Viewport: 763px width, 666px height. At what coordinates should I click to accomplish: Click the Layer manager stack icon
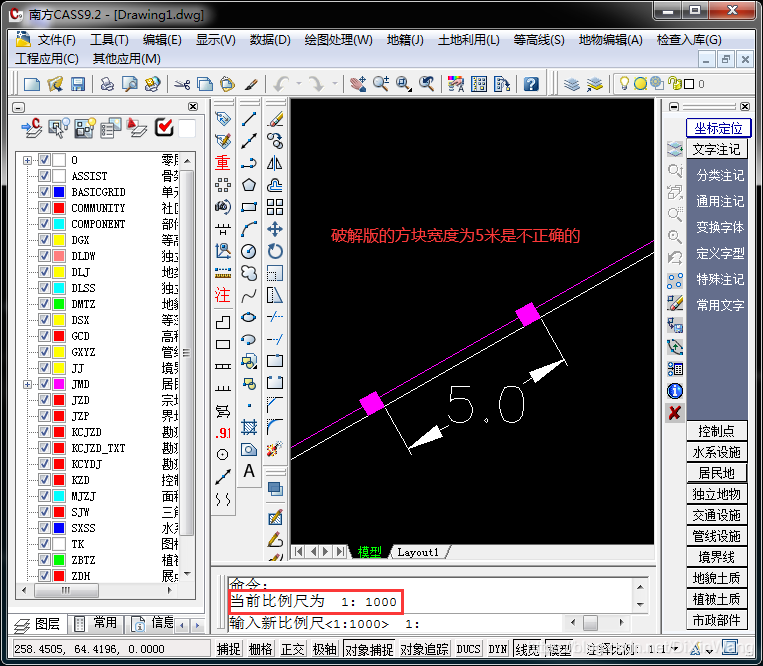click(x=572, y=84)
